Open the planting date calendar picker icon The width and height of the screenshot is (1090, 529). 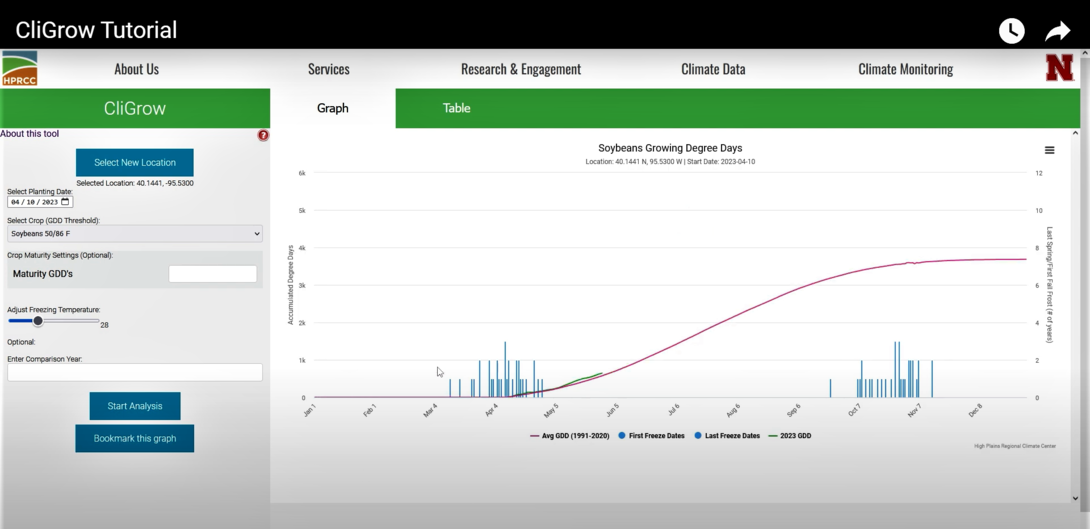pyautogui.click(x=66, y=202)
